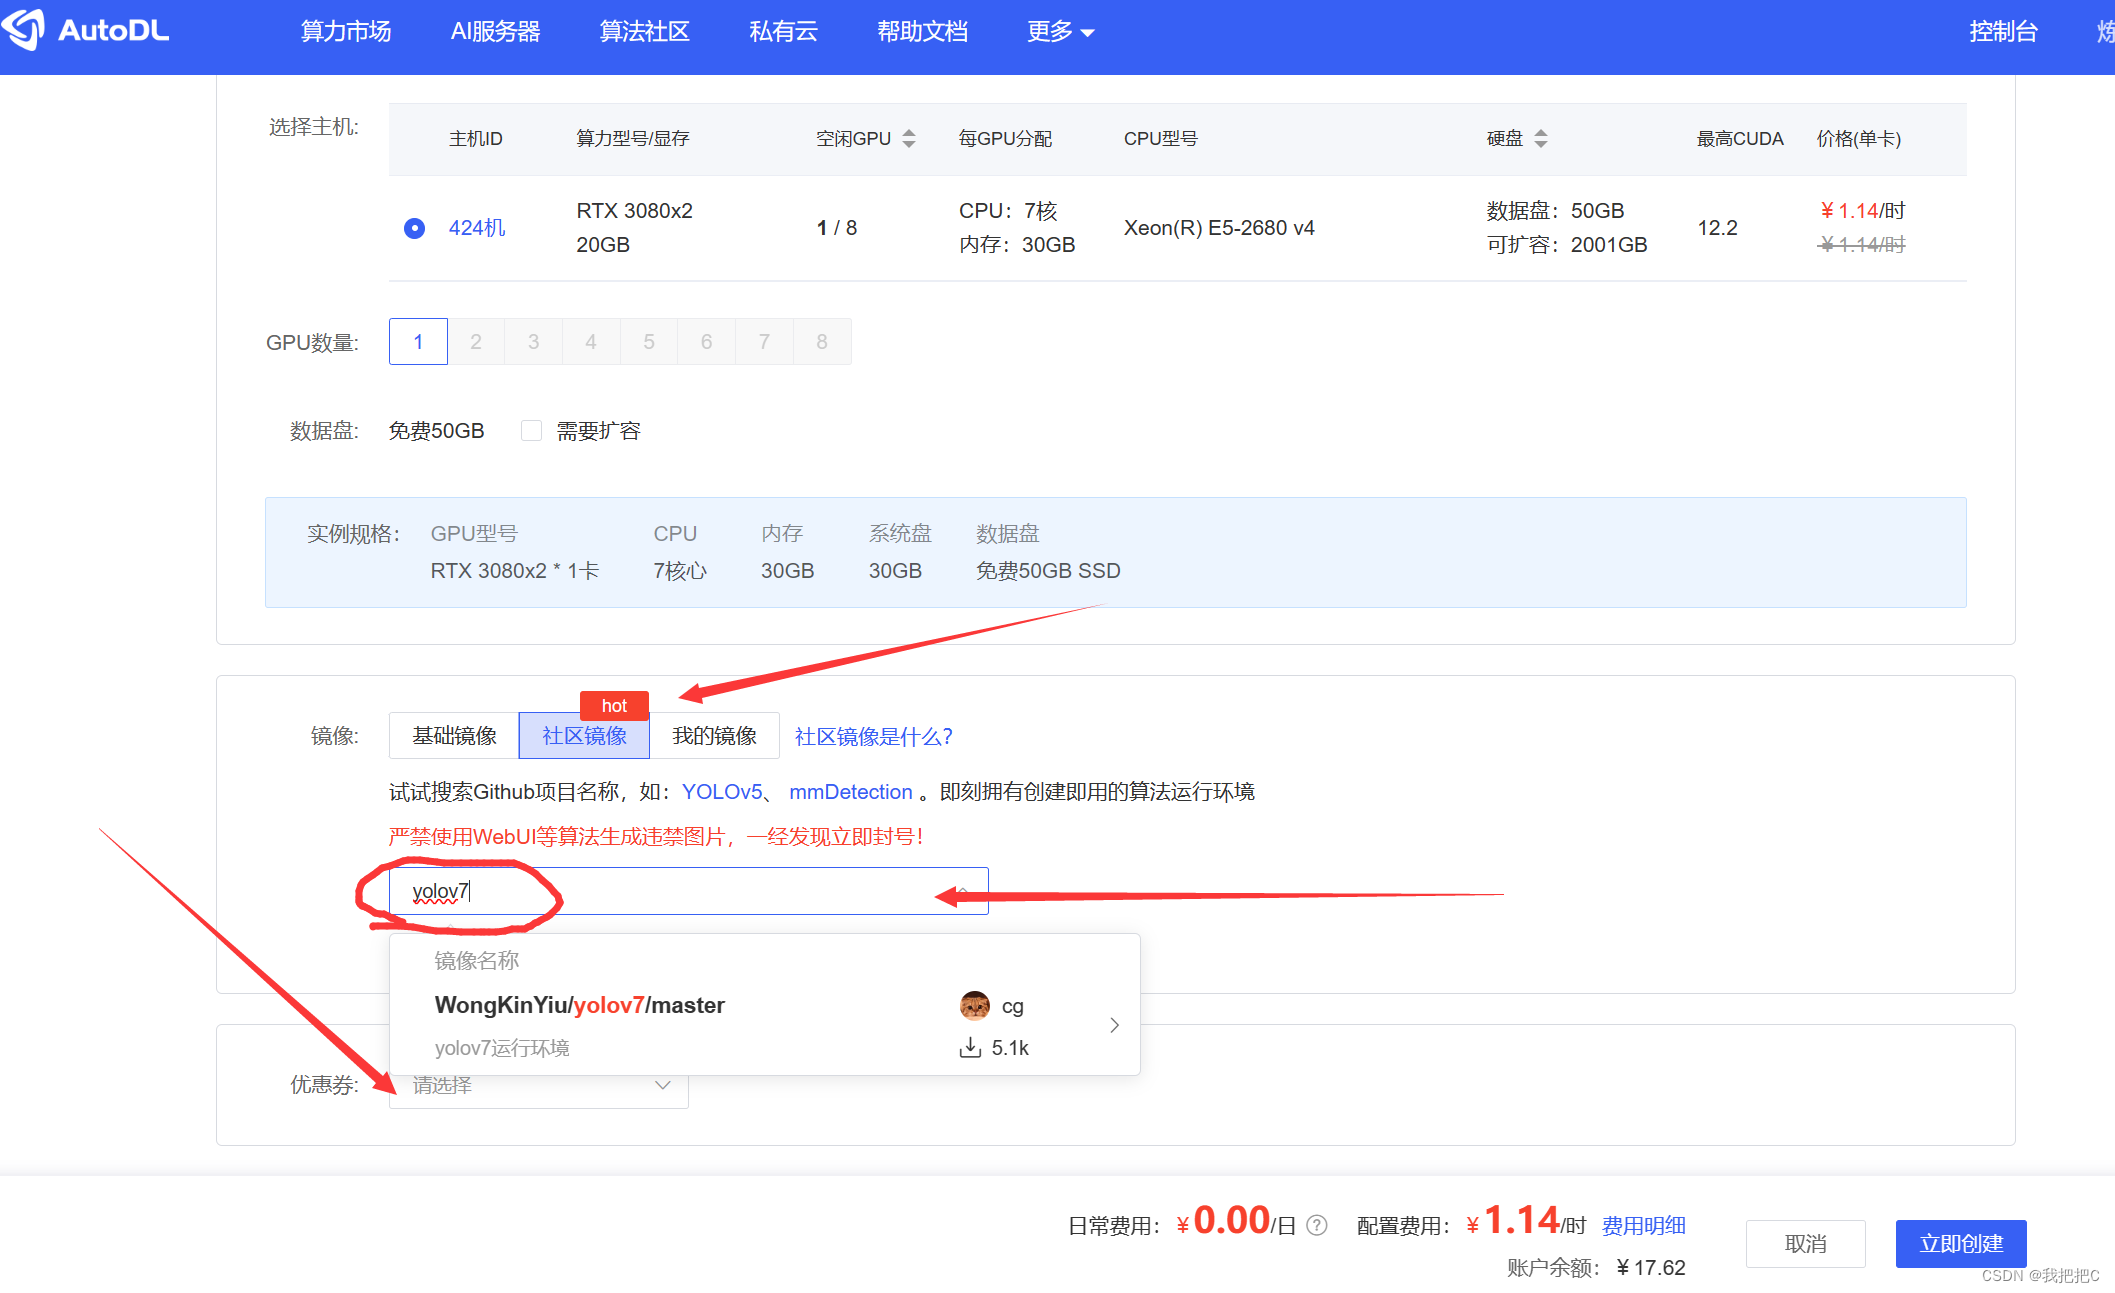This screenshot has width=2115, height=1293.
Task: Select GPU quantity 1
Action: 418,342
